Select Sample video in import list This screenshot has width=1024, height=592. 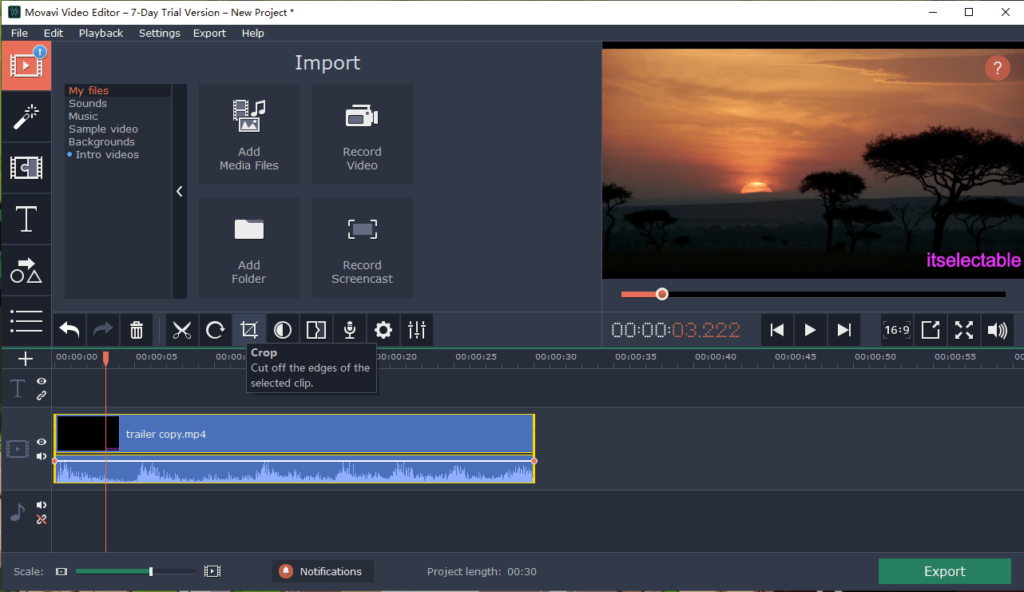click(103, 129)
